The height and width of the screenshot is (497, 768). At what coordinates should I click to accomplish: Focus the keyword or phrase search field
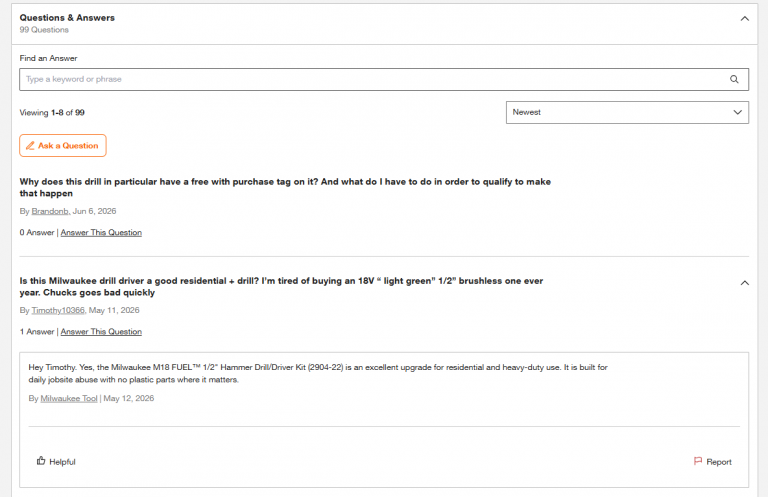tap(384, 79)
